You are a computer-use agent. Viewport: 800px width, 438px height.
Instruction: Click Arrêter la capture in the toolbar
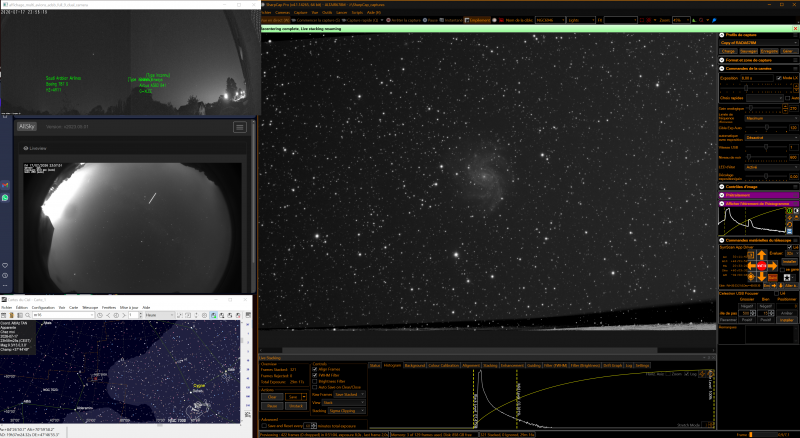(x=403, y=20)
